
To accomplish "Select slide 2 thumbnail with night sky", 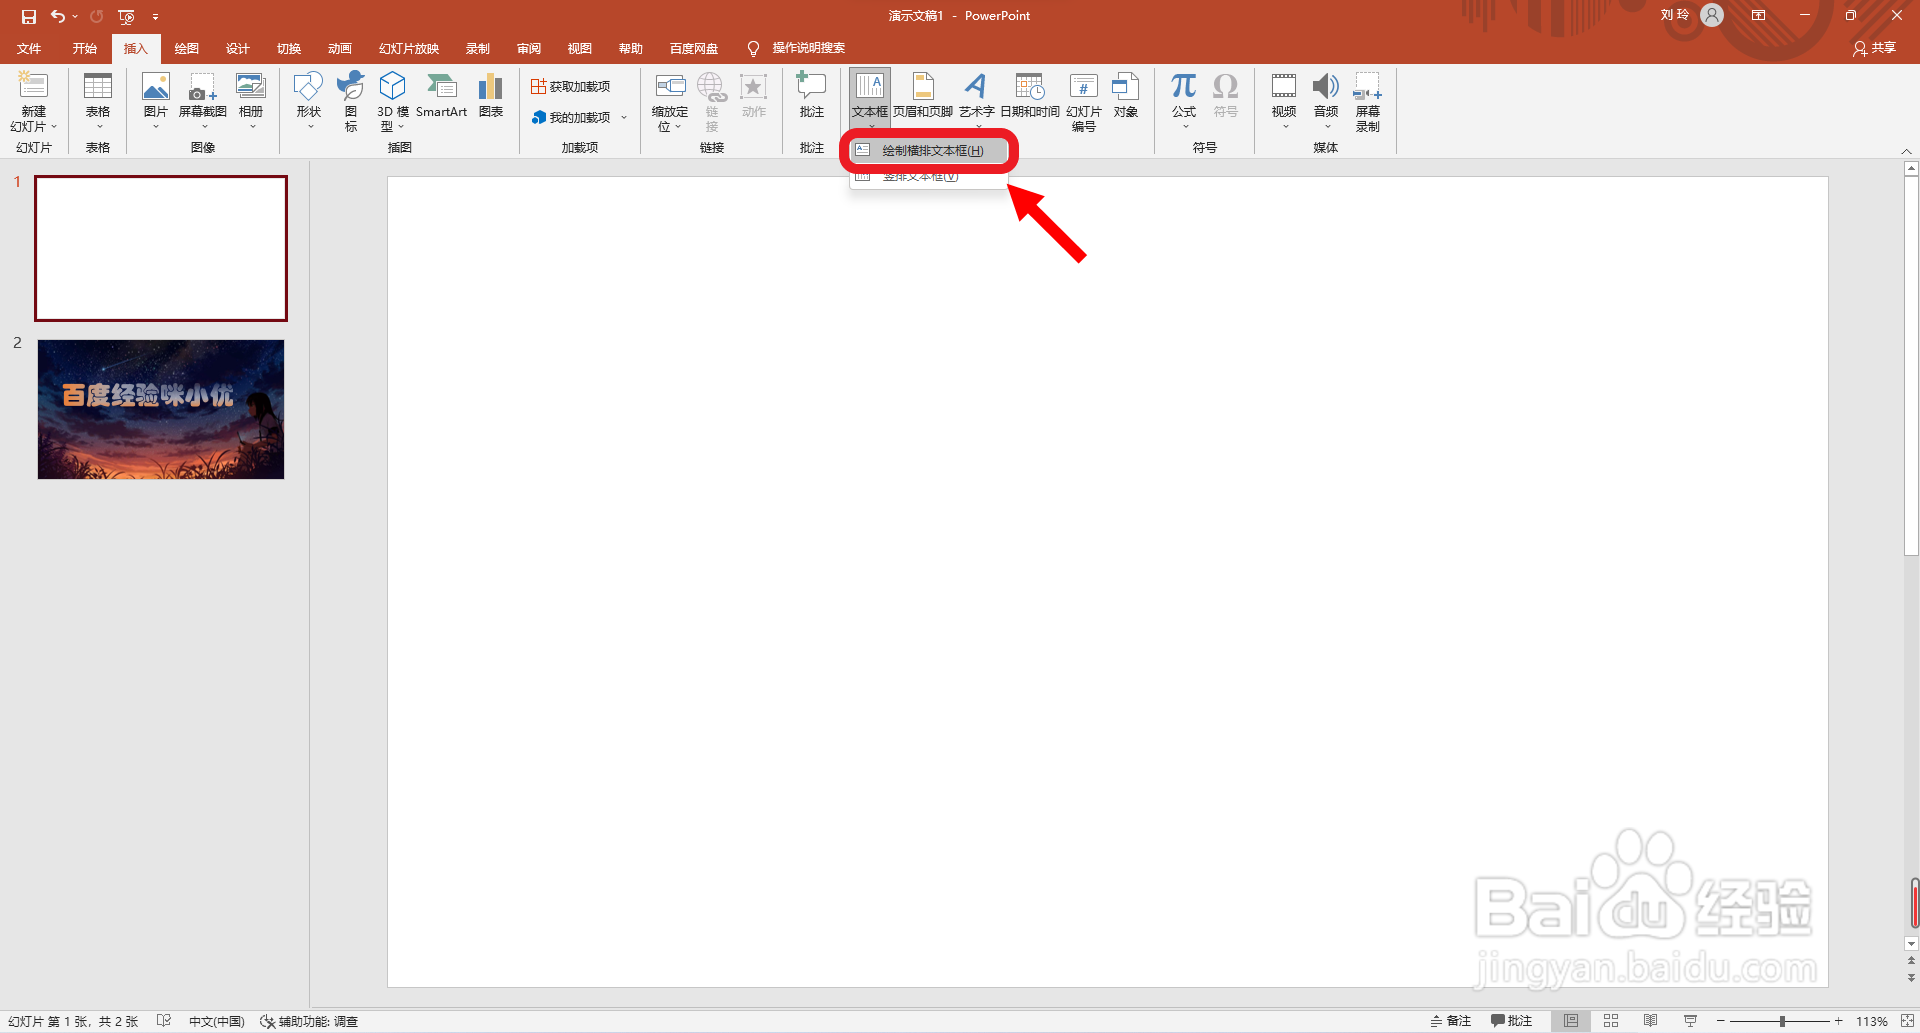I will click(x=161, y=409).
